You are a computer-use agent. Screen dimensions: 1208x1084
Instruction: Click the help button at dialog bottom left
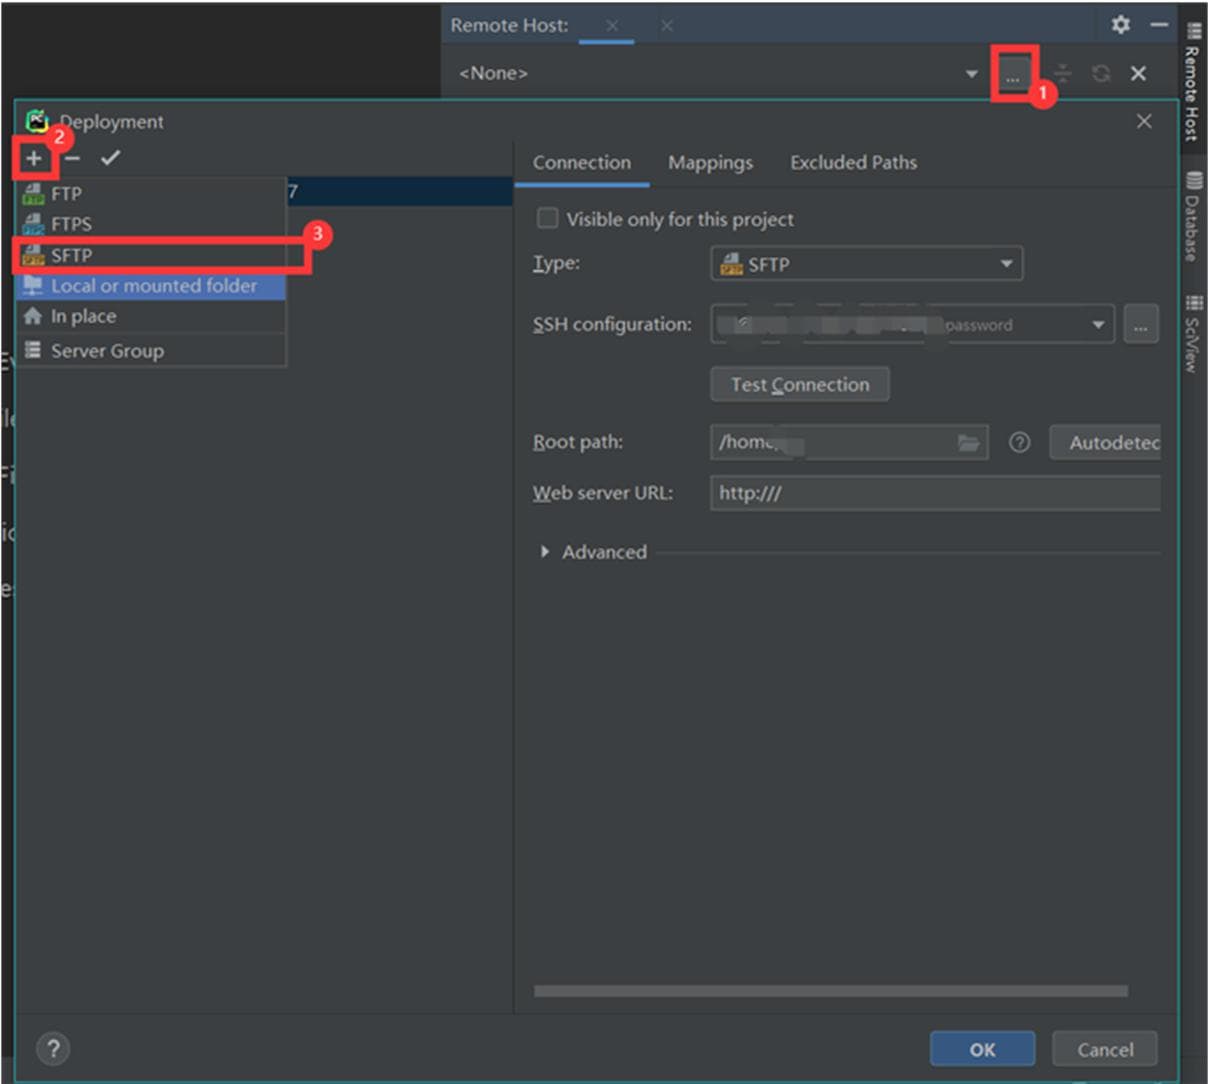53,1049
